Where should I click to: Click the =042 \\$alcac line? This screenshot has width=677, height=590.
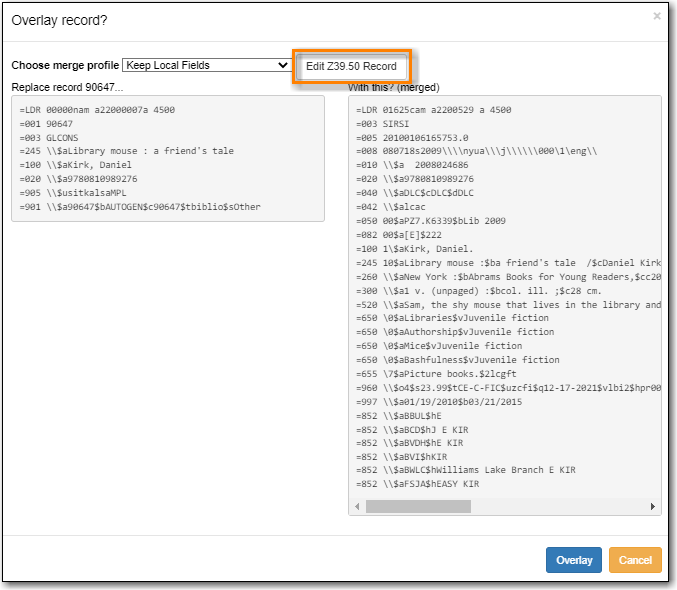[x=390, y=207]
